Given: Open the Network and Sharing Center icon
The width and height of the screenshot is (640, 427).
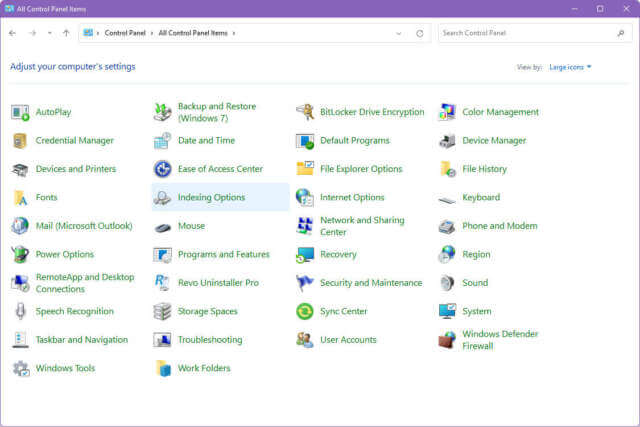Looking at the screenshot, I should point(305,226).
